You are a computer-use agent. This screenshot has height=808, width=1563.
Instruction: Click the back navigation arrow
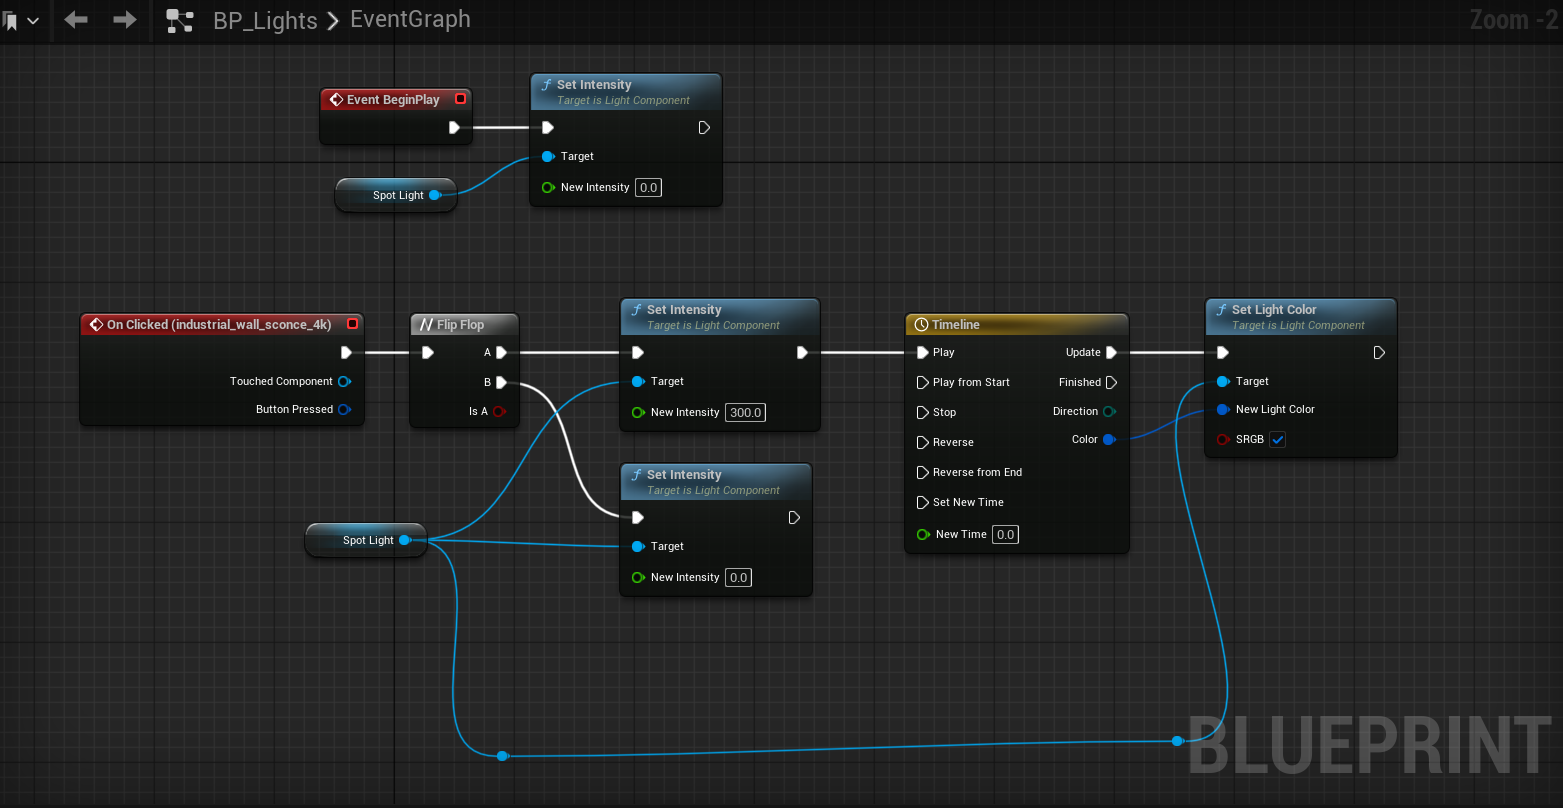point(76,20)
